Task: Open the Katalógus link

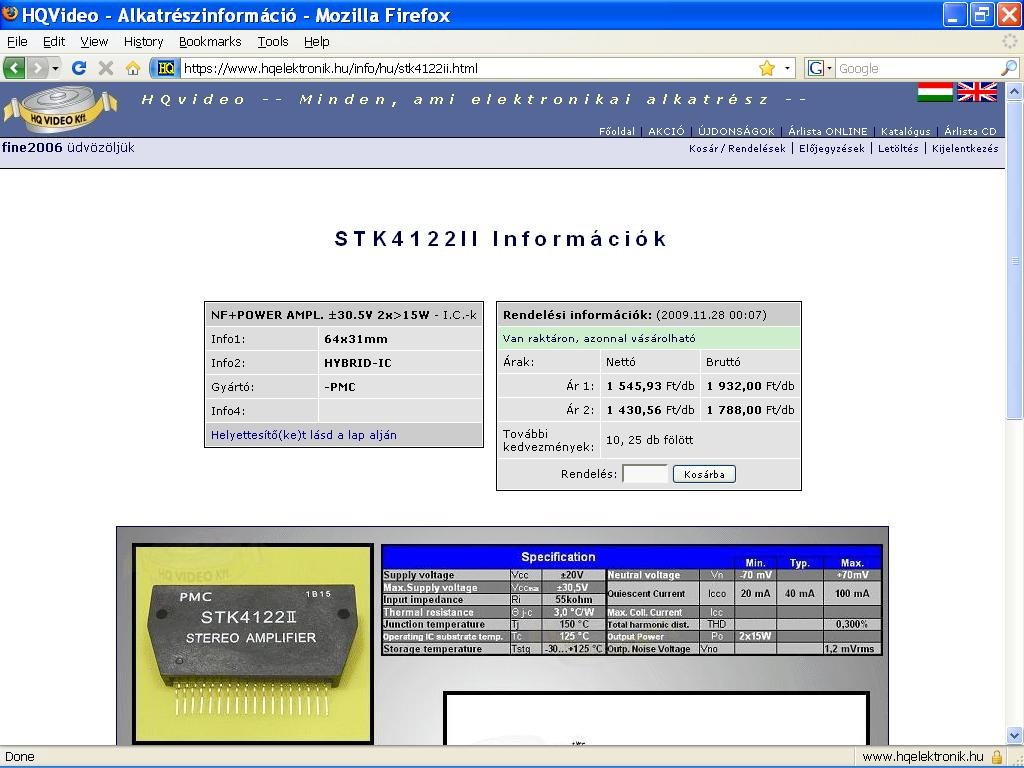Action: tap(905, 131)
